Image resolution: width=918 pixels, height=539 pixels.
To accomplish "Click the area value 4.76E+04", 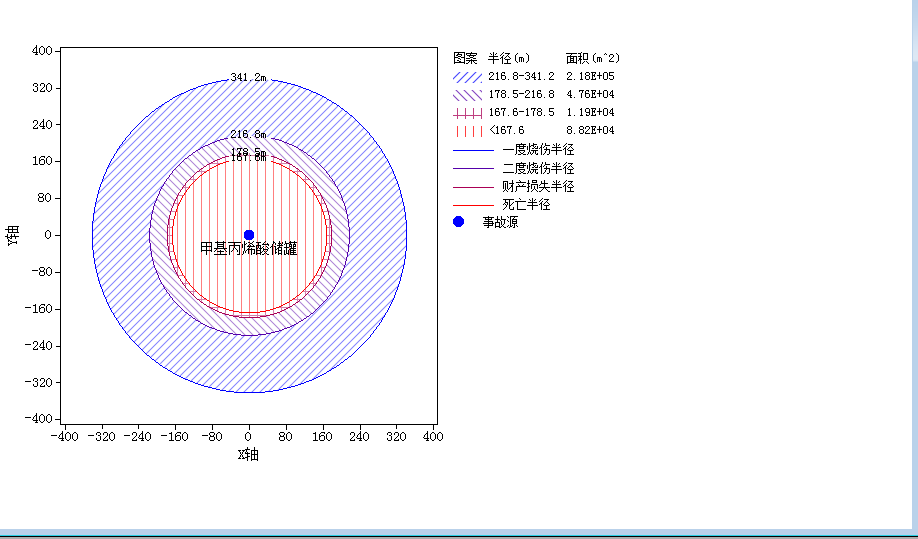I will tap(590, 94).
